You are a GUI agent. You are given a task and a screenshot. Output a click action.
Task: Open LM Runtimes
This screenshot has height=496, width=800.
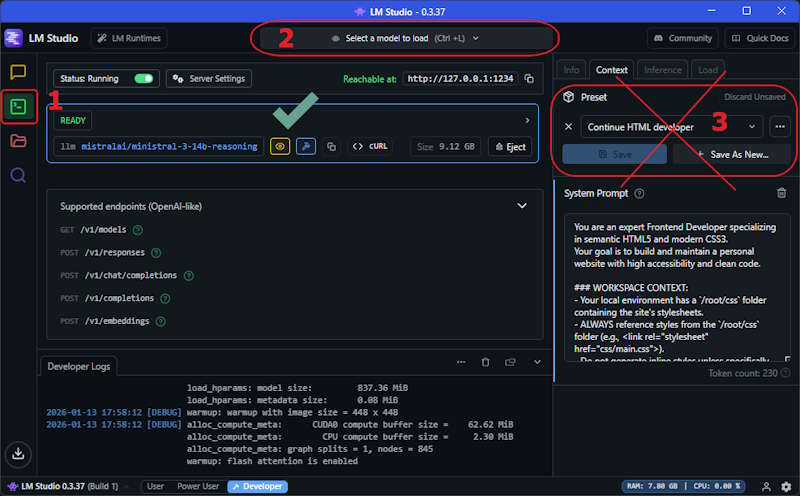(129, 38)
